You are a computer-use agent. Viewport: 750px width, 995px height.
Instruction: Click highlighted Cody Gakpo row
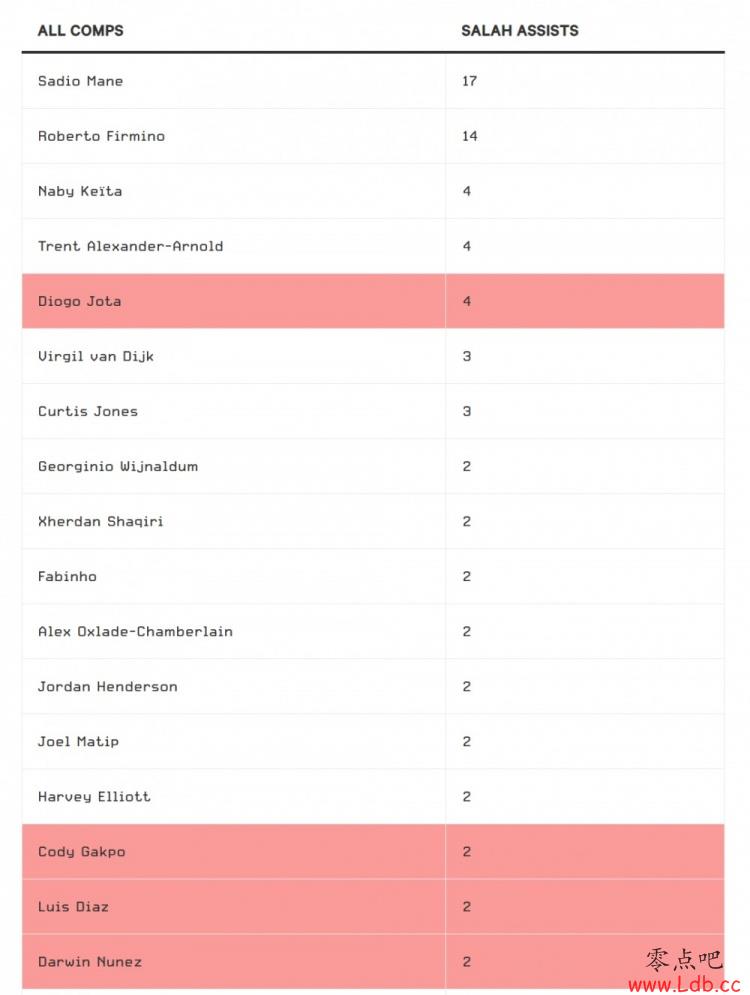coord(373,852)
